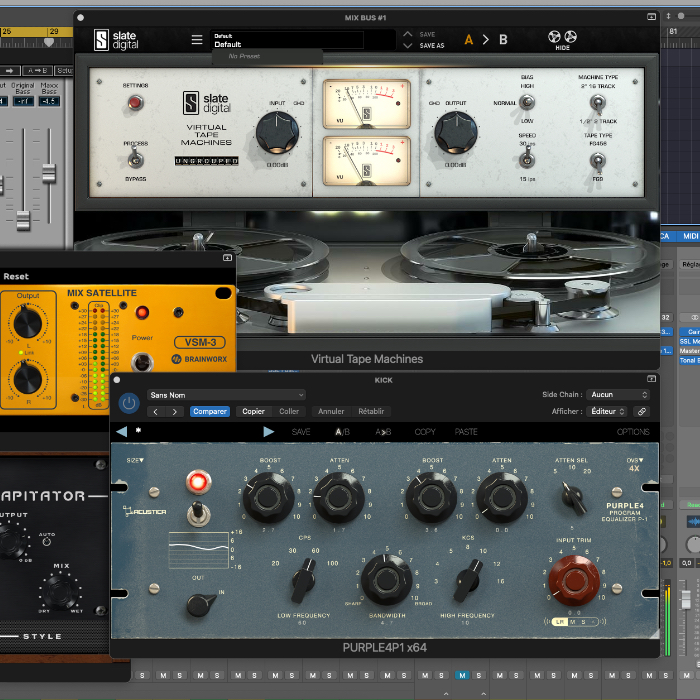Toggle the tape SPEED switch
Screen dimensions: 700x700
[527, 158]
